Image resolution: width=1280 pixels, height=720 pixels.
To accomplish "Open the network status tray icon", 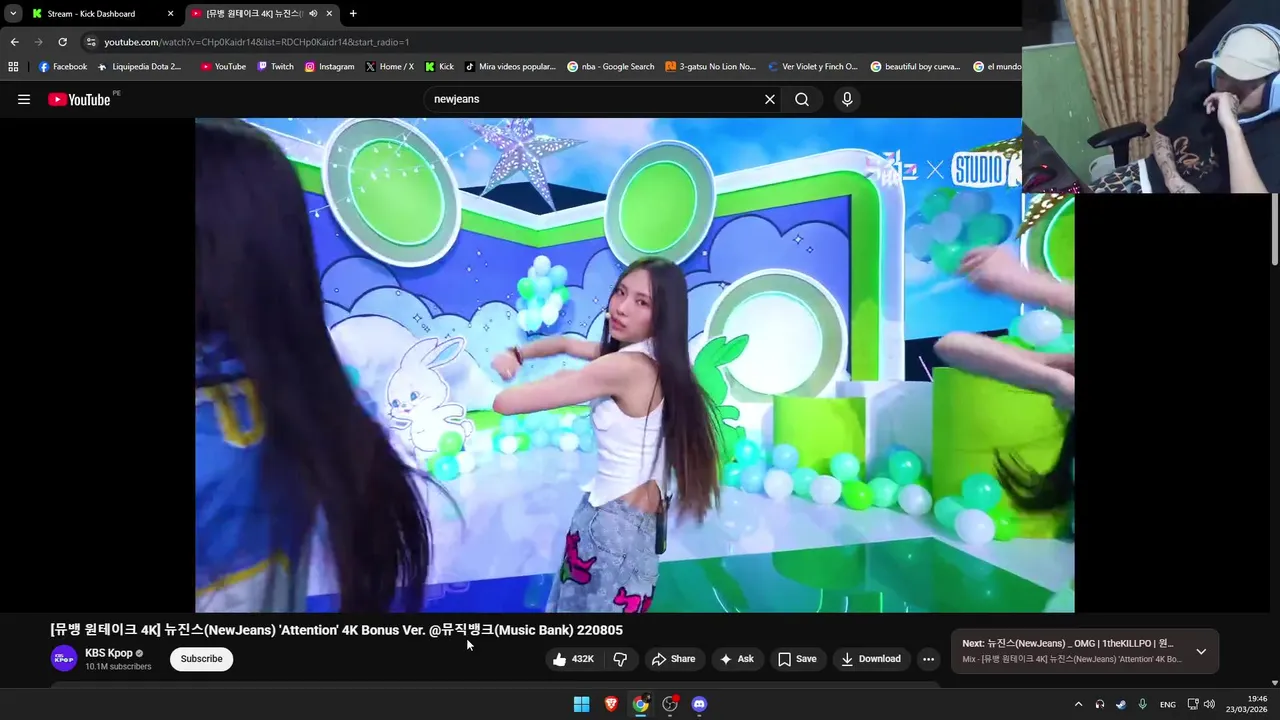I will [1193, 704].
